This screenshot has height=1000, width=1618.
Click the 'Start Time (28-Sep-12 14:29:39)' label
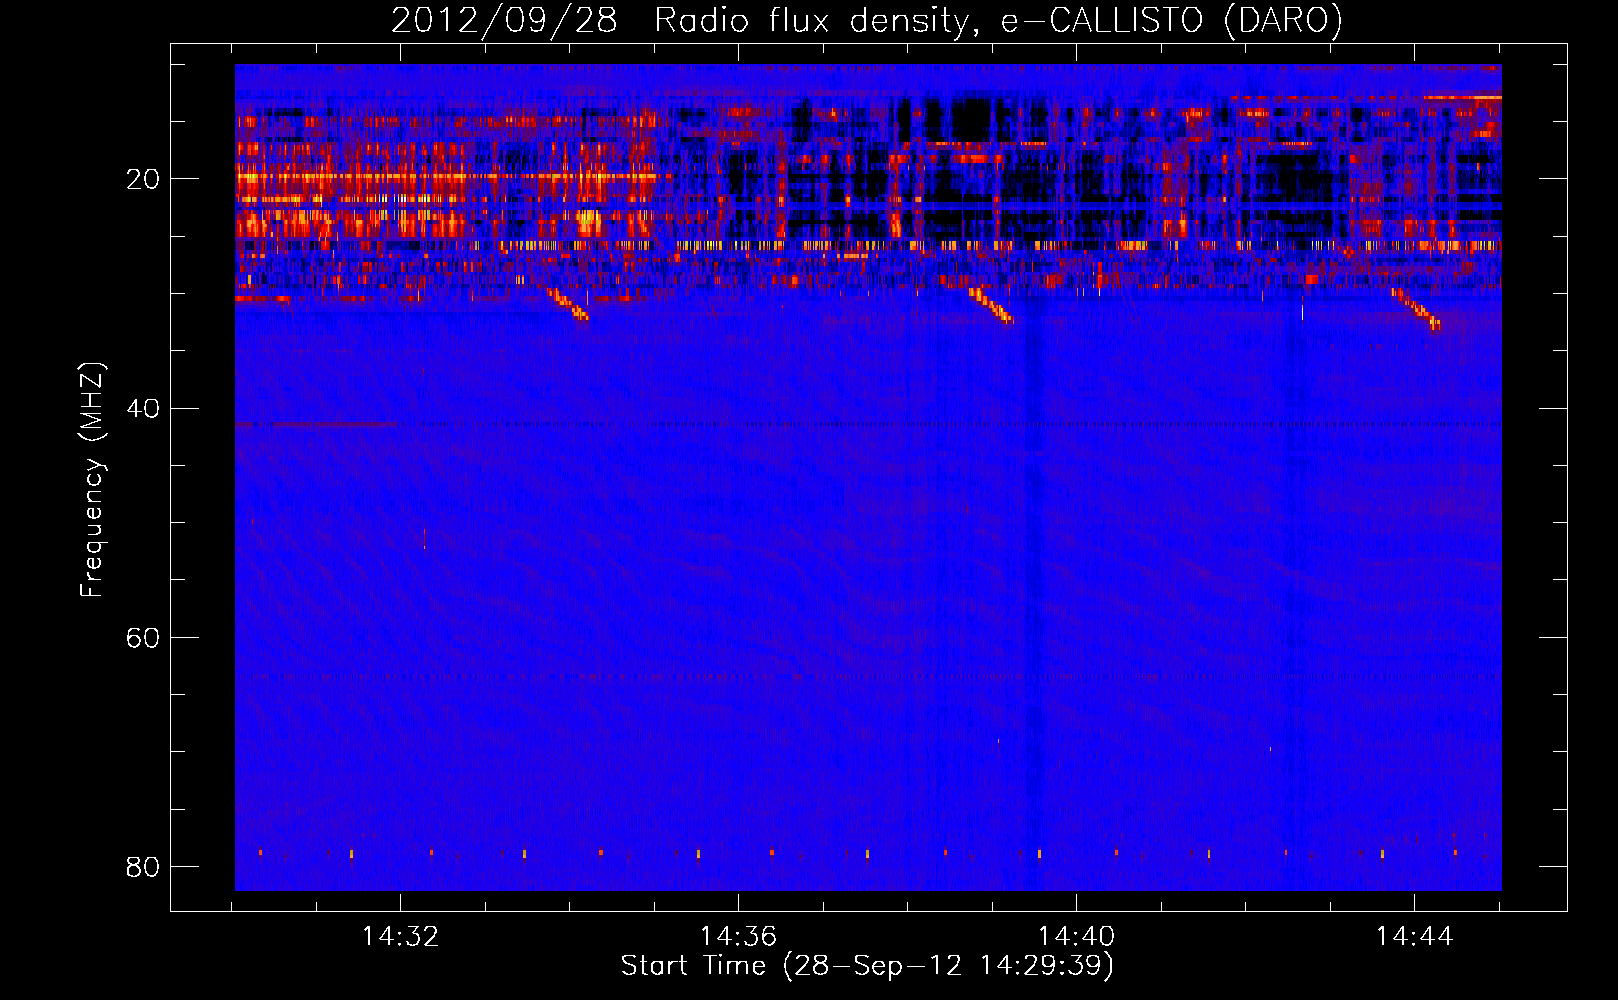coord(867,966)
